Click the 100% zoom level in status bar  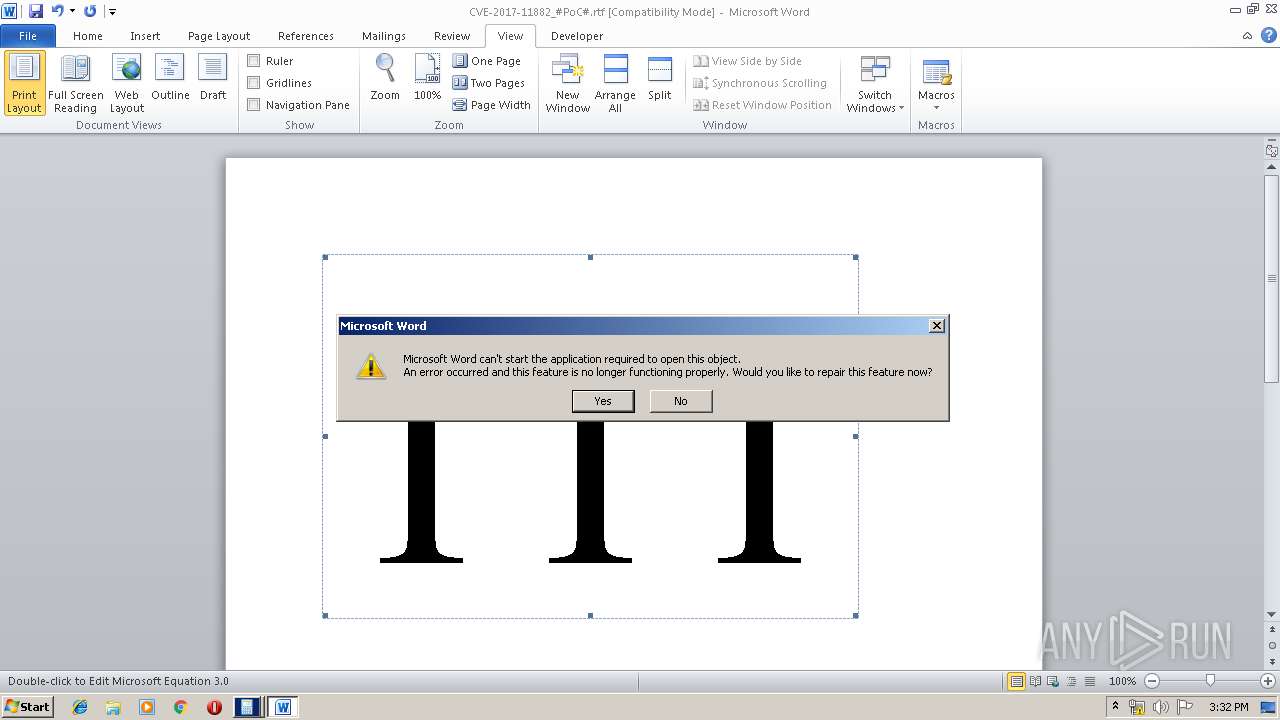(x=1123, y=681)
